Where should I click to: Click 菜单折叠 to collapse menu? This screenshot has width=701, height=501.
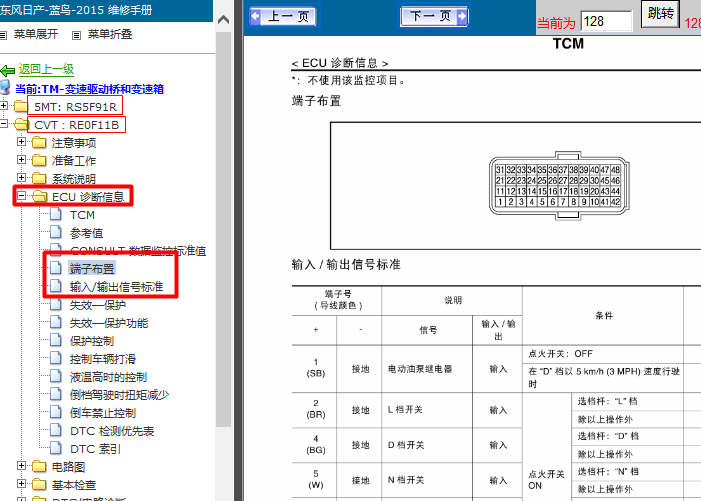[x=110, y=34]
